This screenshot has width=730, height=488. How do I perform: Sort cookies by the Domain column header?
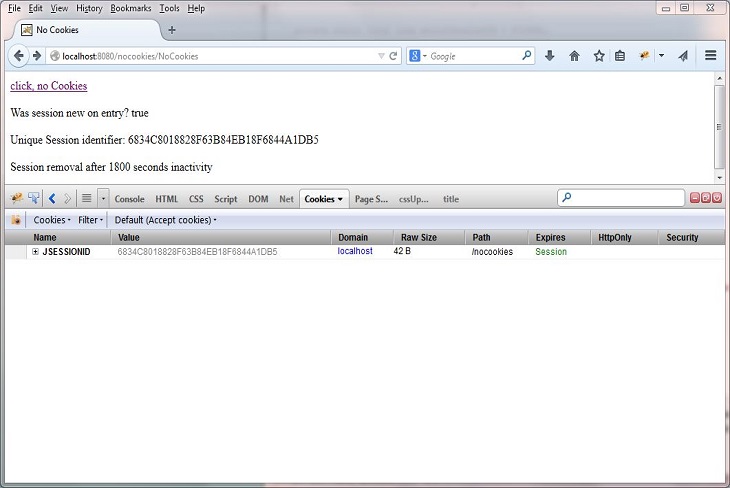(x=362, y=237)
